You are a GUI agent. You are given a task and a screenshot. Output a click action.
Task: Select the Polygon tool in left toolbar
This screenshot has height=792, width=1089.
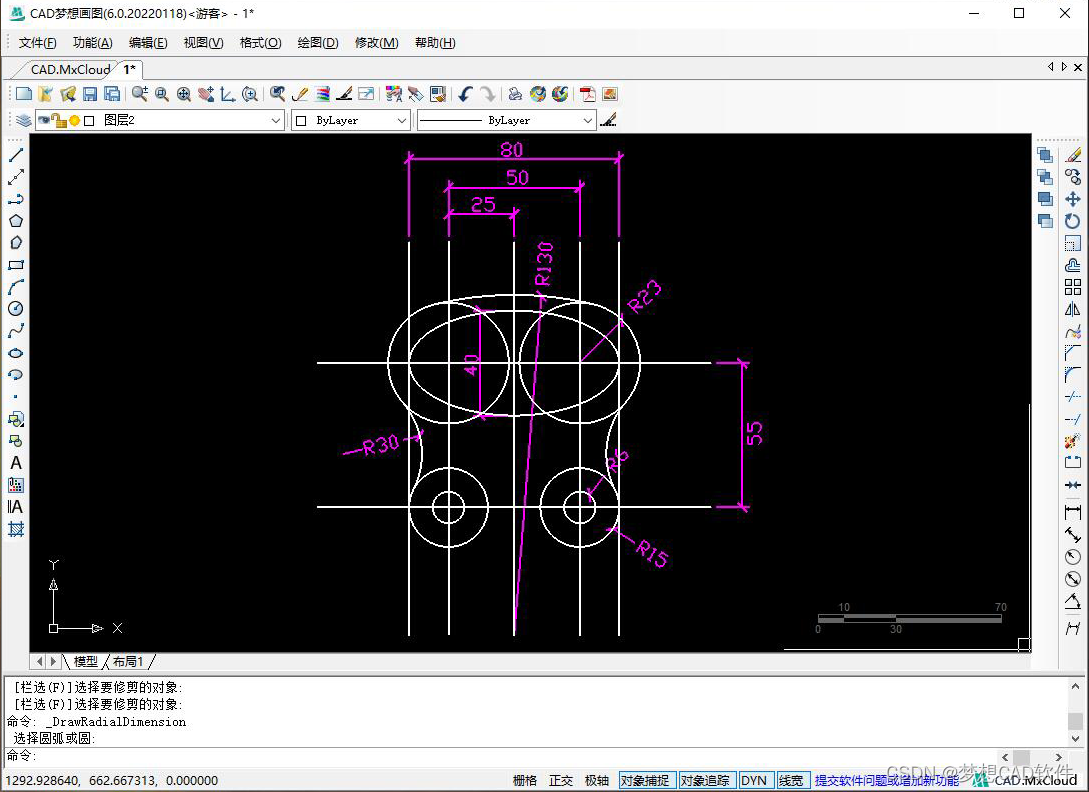pos(16,221)
